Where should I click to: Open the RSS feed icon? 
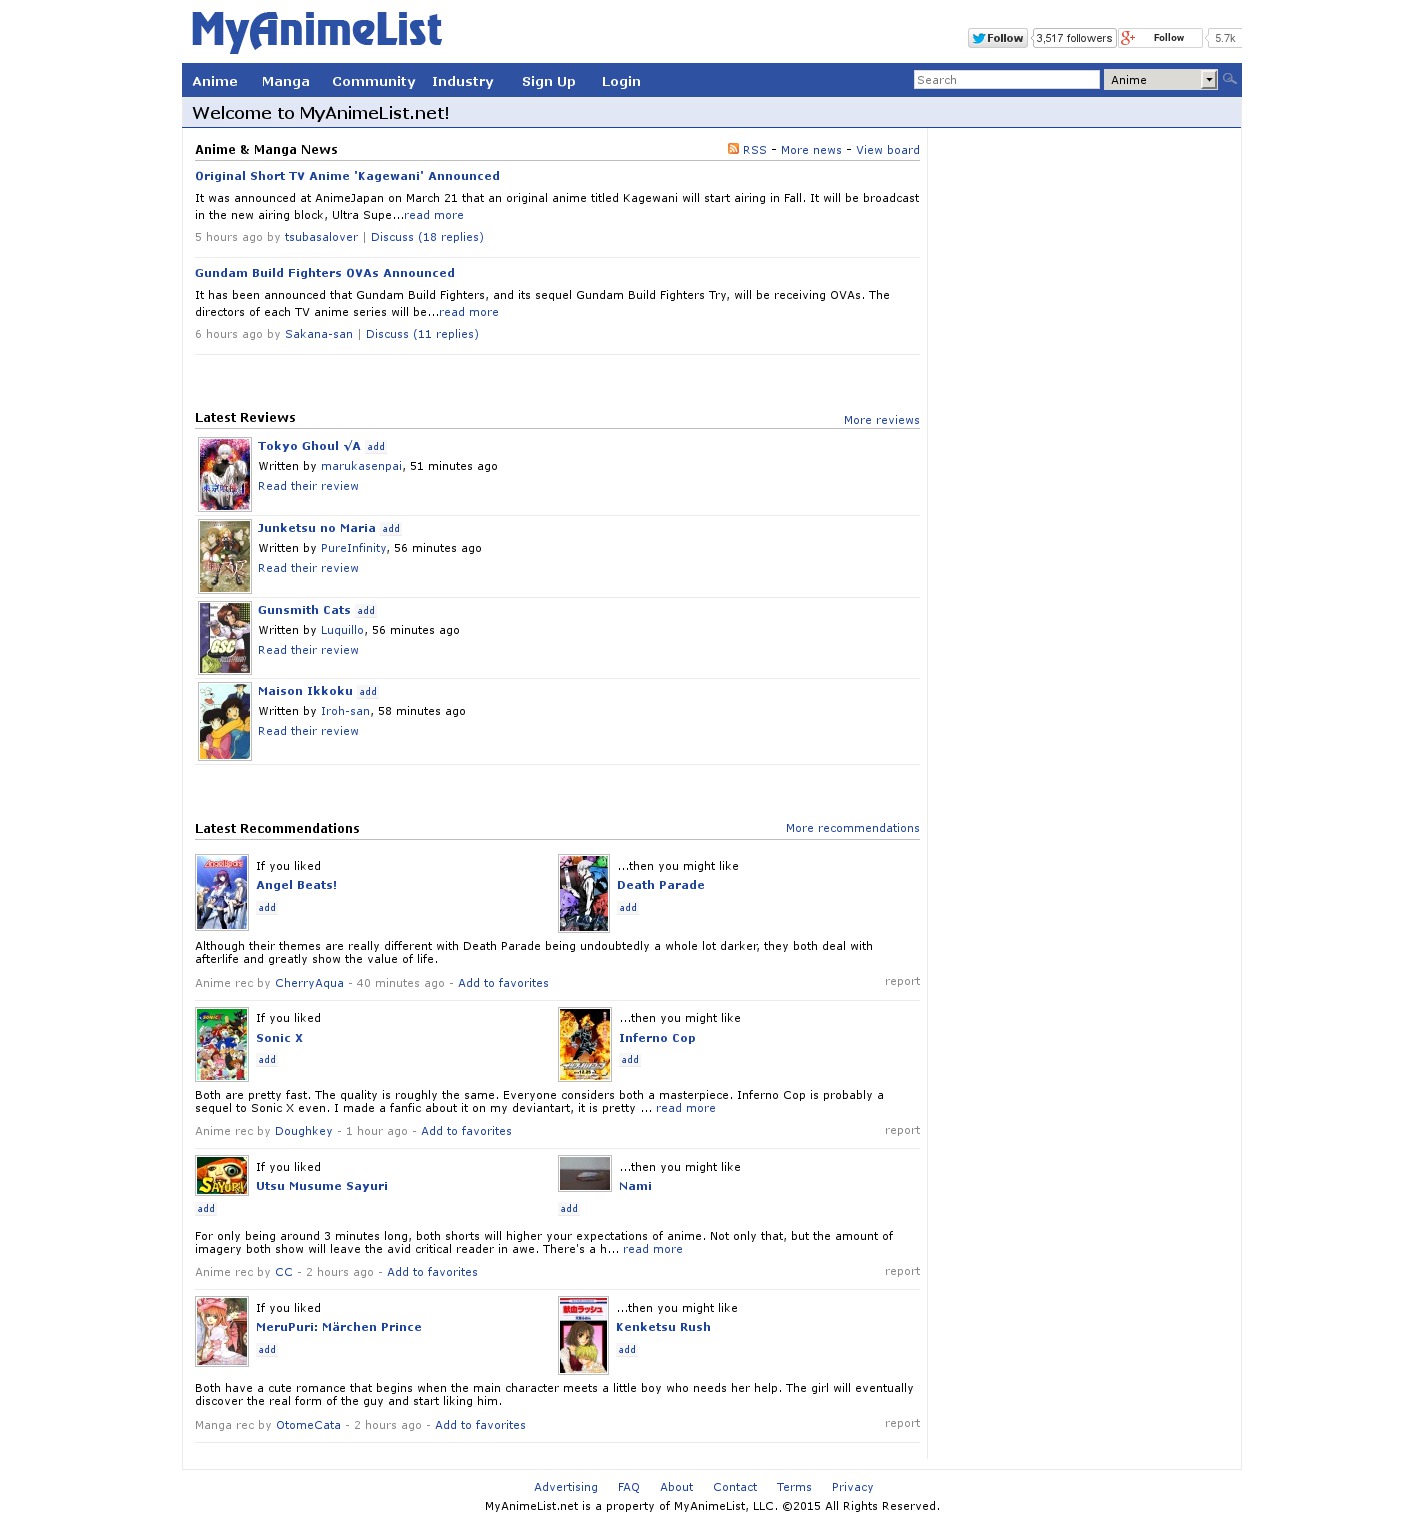click(x=733, y=149)
